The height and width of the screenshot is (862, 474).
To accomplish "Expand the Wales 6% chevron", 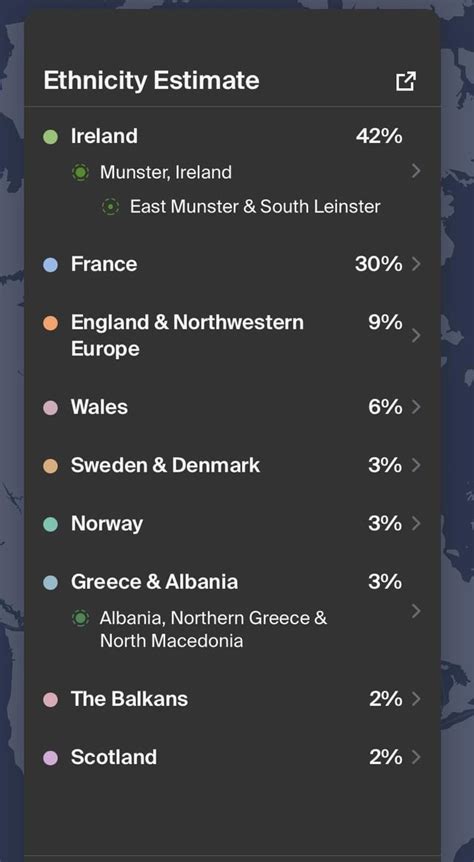I will (x=416, y=407).
